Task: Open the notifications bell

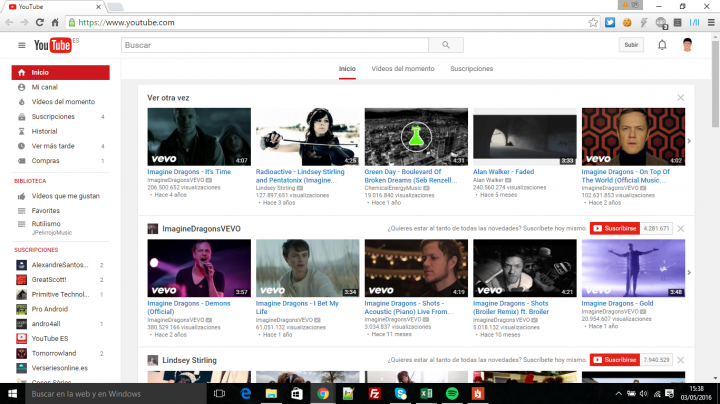Action: coord(662,45)
